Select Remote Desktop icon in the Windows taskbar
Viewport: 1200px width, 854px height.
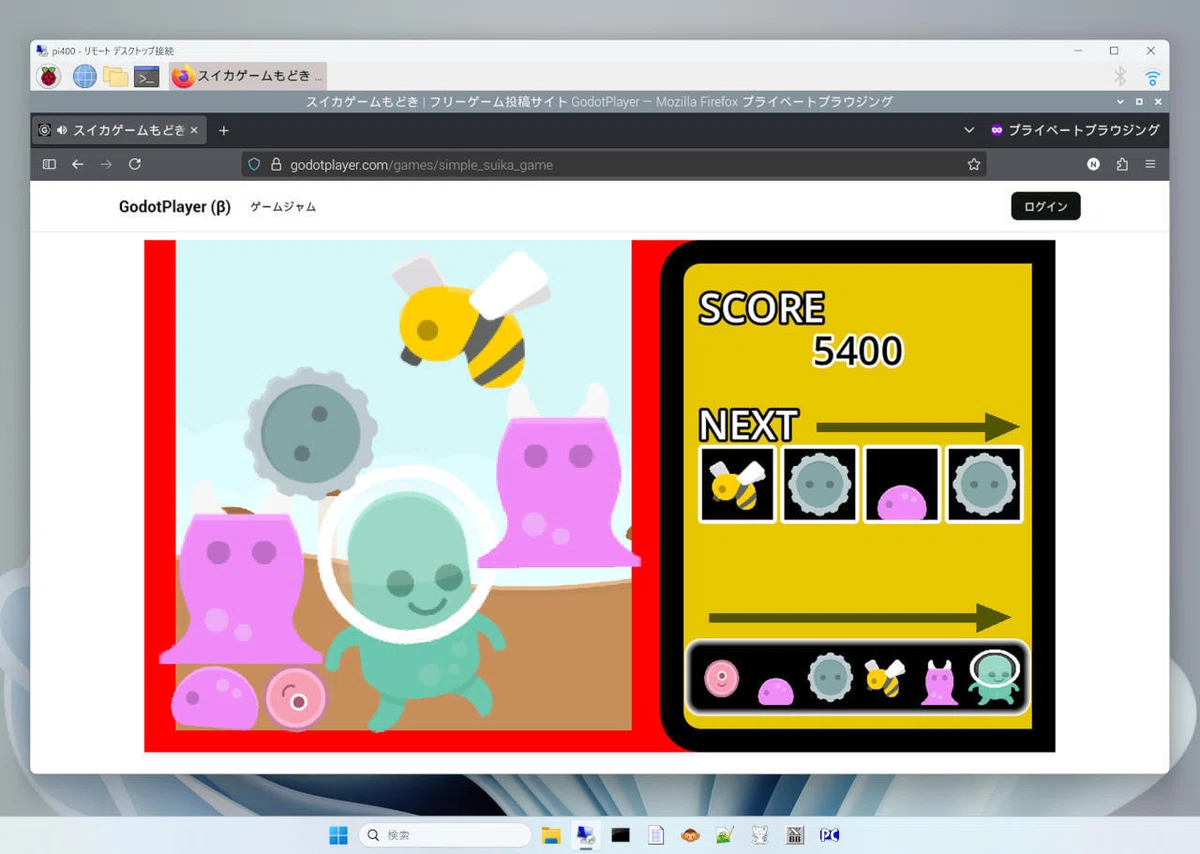(x=585, y=834)
